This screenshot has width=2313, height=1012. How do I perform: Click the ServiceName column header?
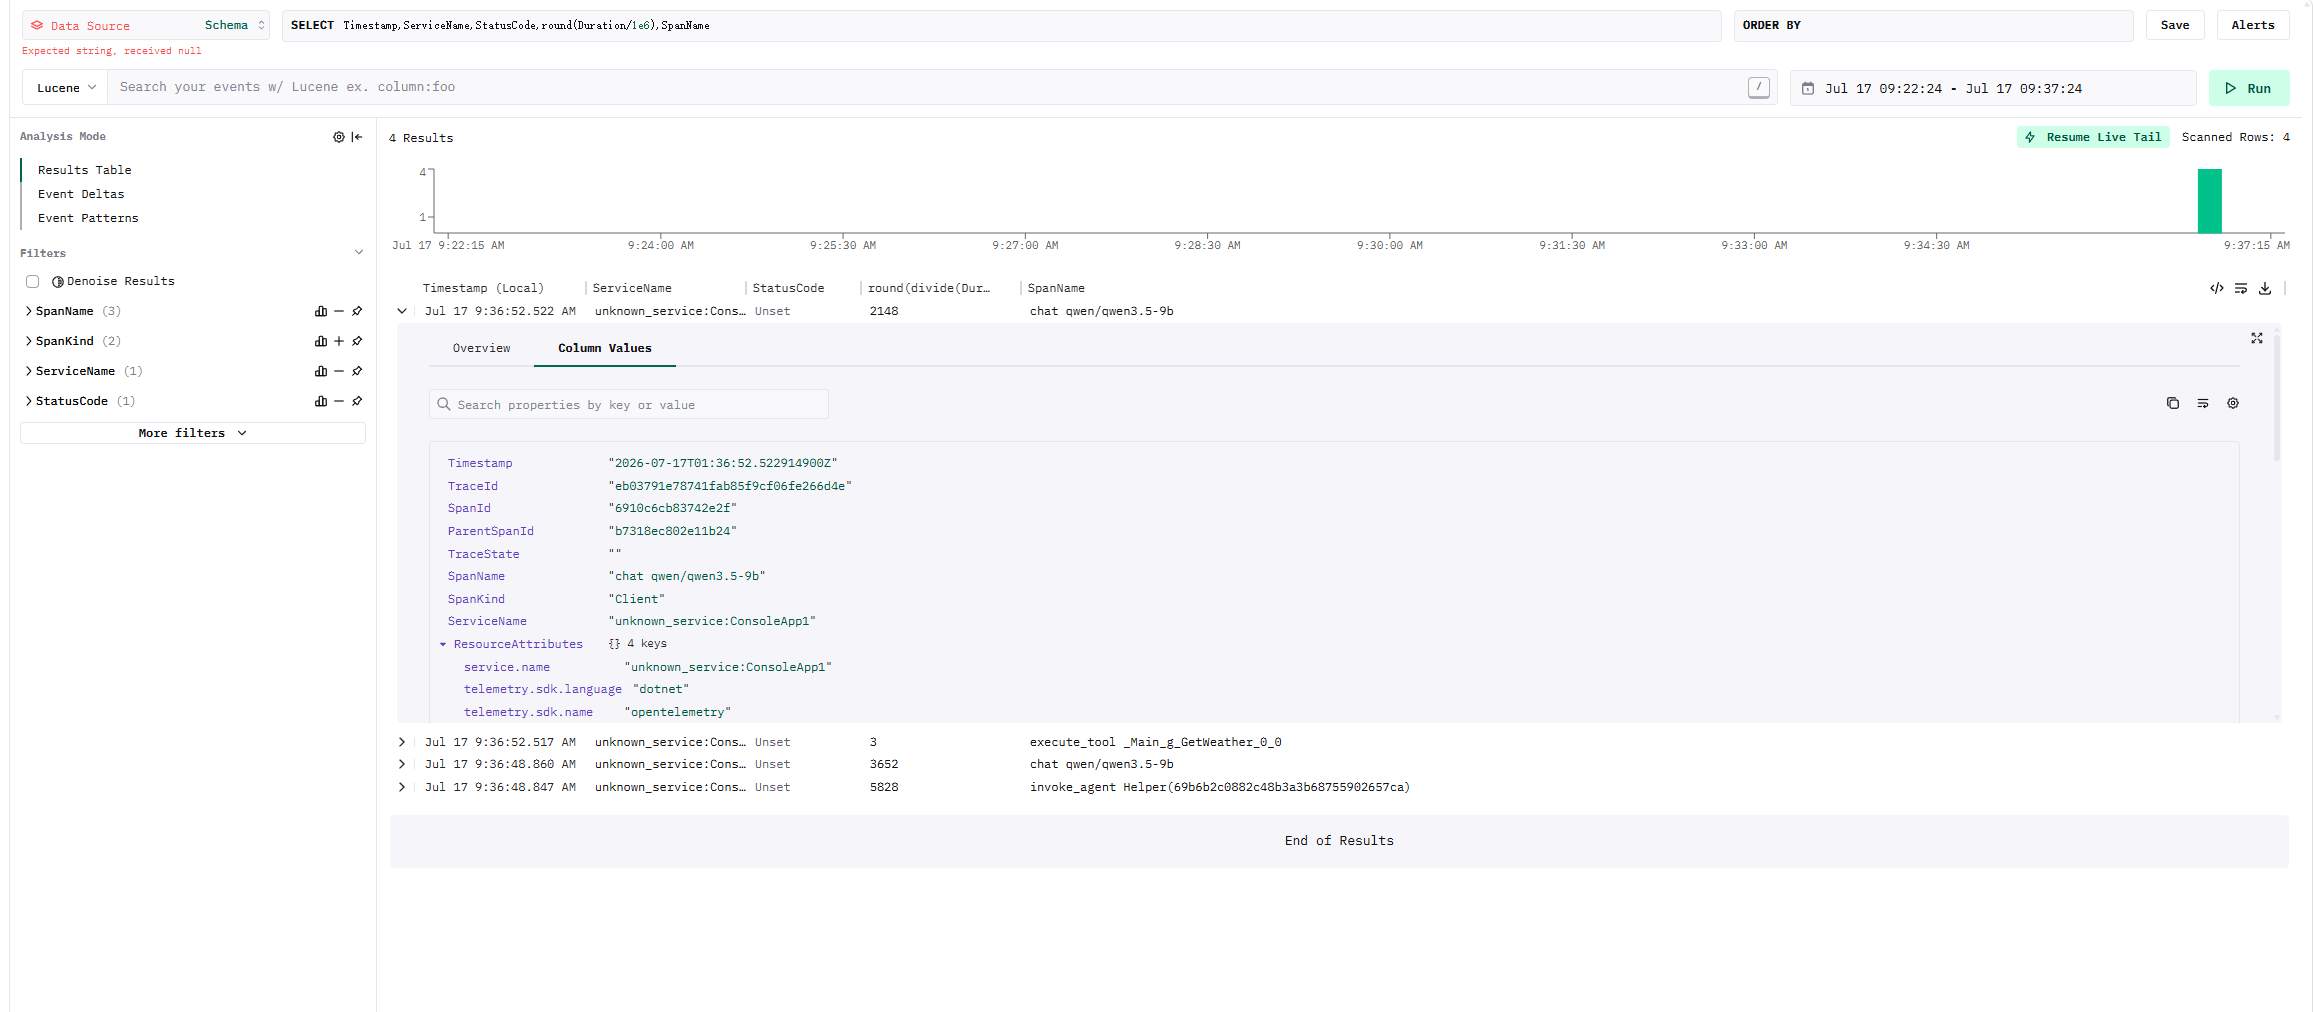632,289
